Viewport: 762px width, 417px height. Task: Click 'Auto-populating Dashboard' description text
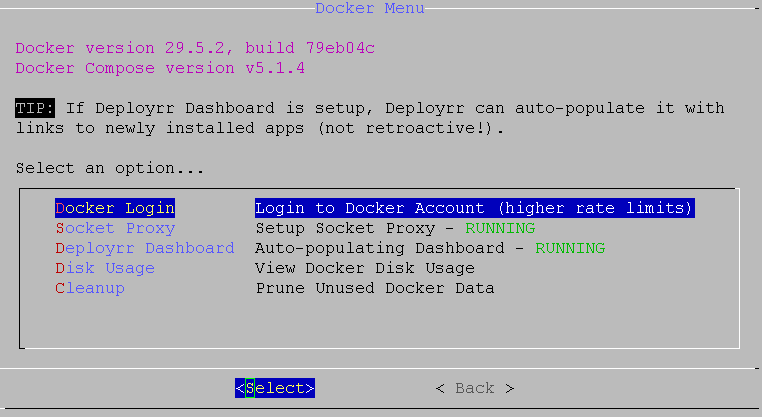coord(380,248)
